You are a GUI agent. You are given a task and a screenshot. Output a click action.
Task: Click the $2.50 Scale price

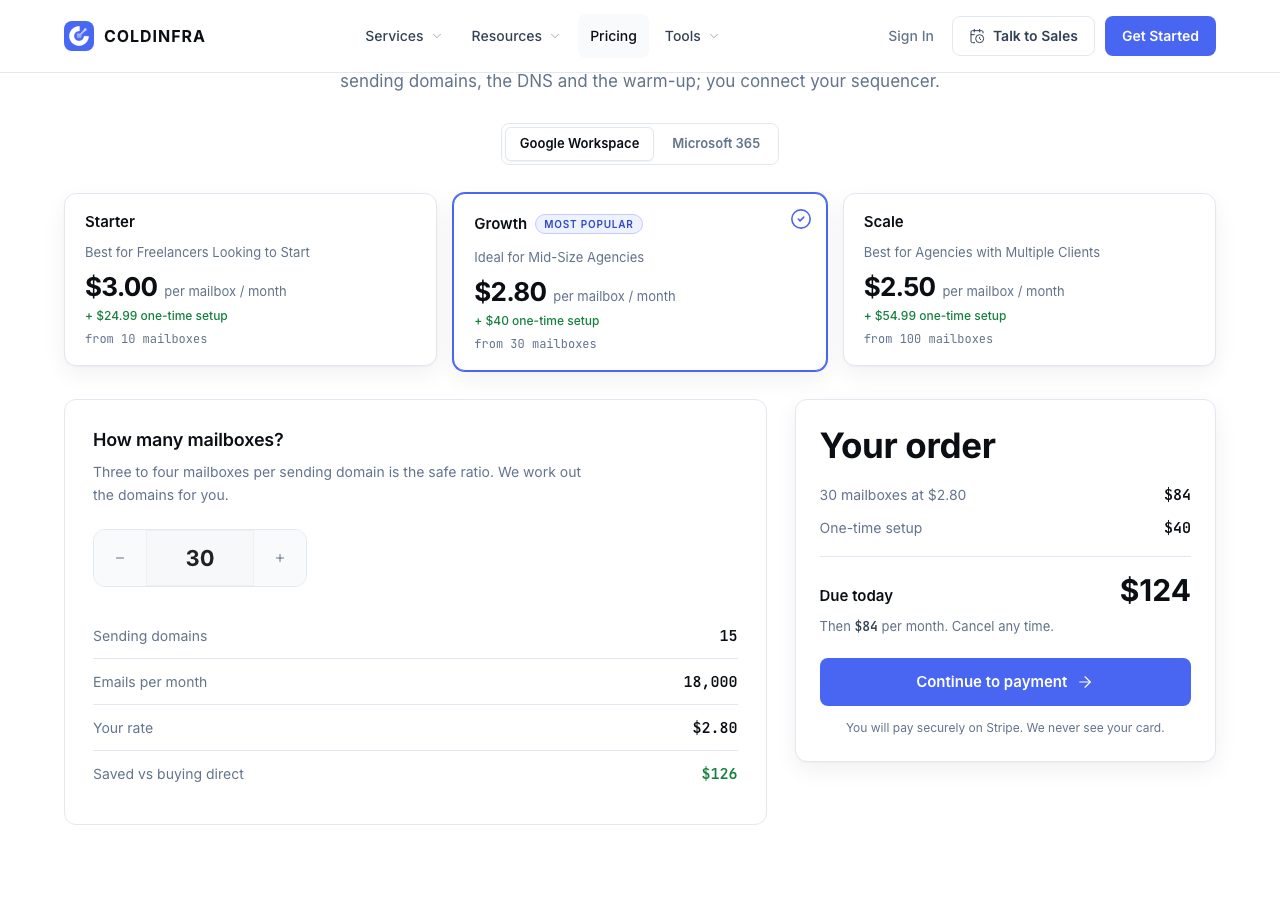pyautogui.click(x=900, y=287)
